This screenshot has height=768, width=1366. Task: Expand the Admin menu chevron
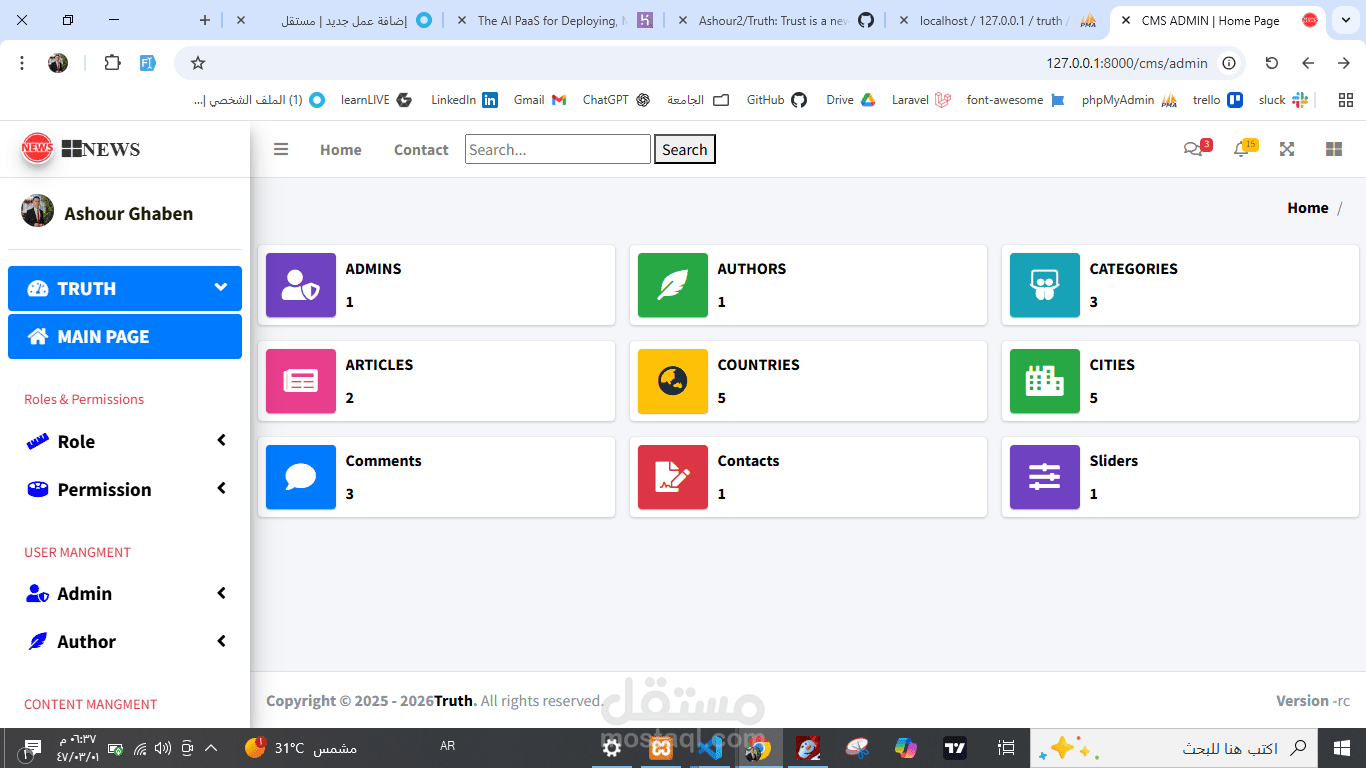tap(221, 593)
